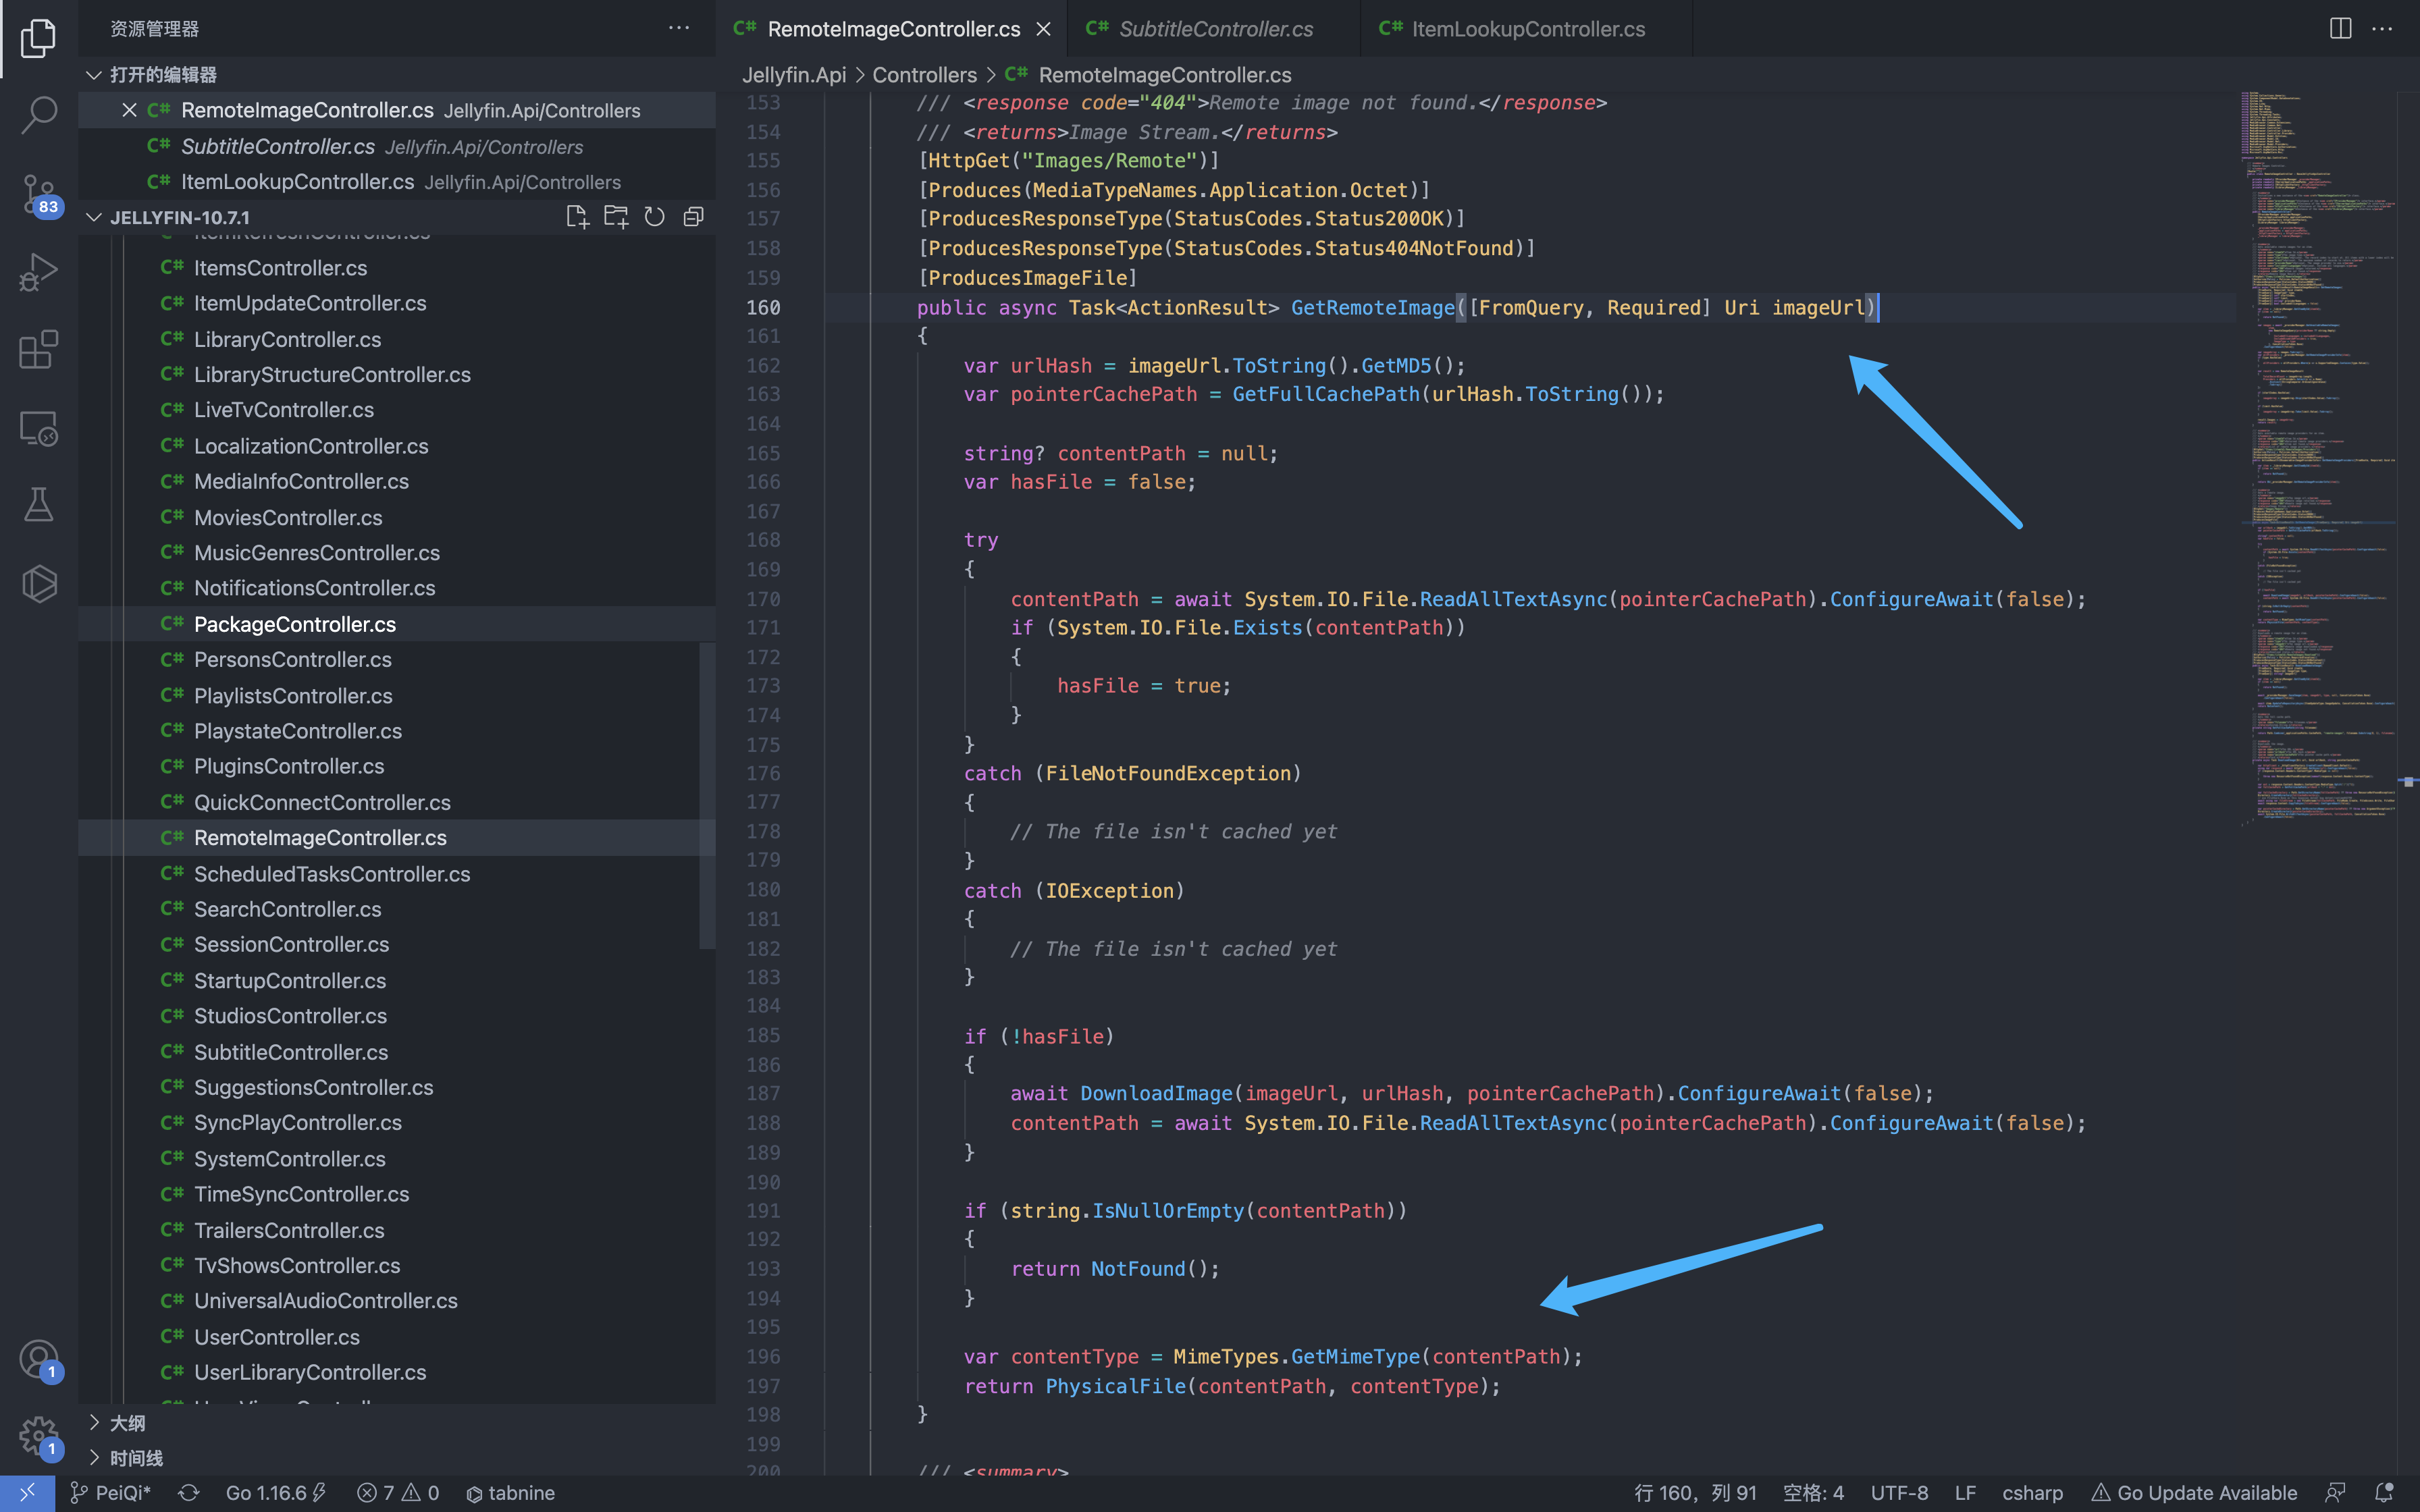This screenshot has height=1512, width=2420.
Task: Open the Run and Debug view
Action: coord(38,271)
